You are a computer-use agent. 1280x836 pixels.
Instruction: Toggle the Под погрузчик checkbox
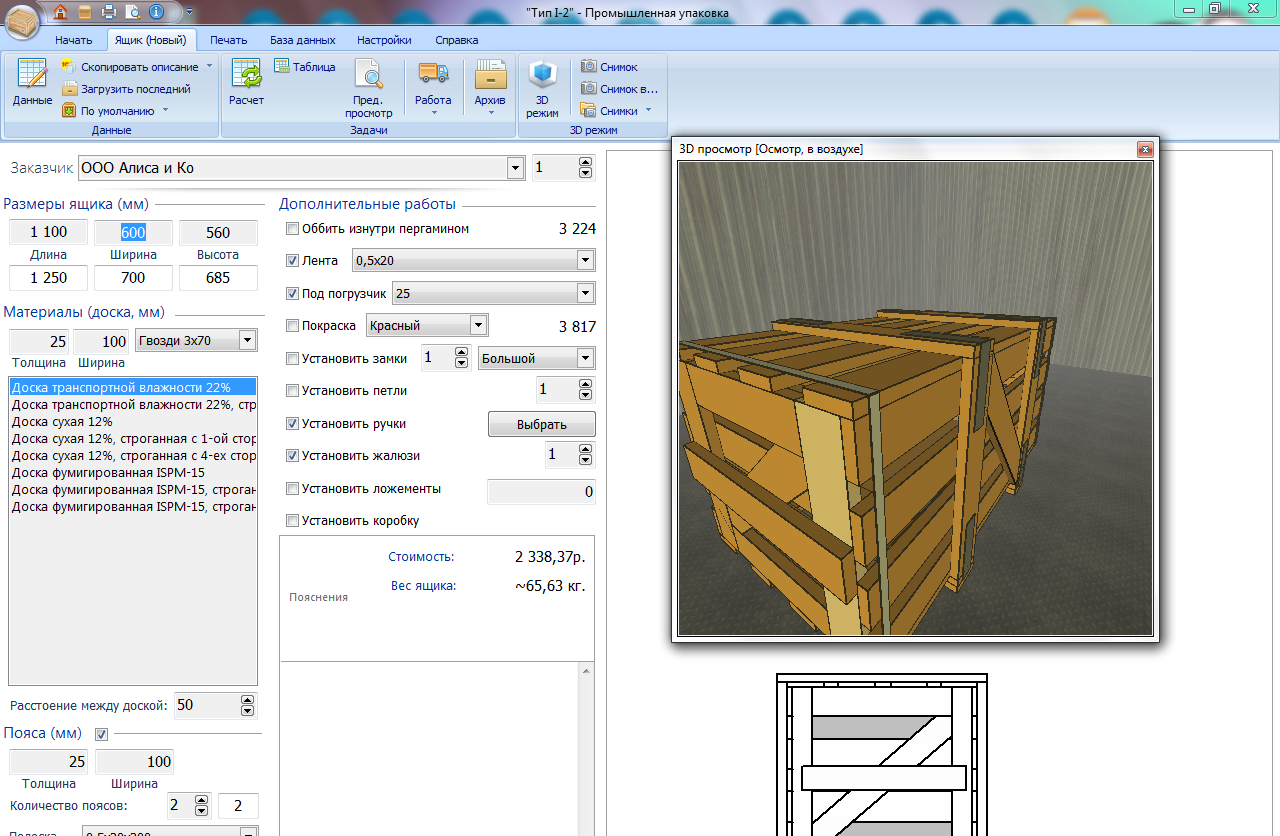[x=292, y=294]
